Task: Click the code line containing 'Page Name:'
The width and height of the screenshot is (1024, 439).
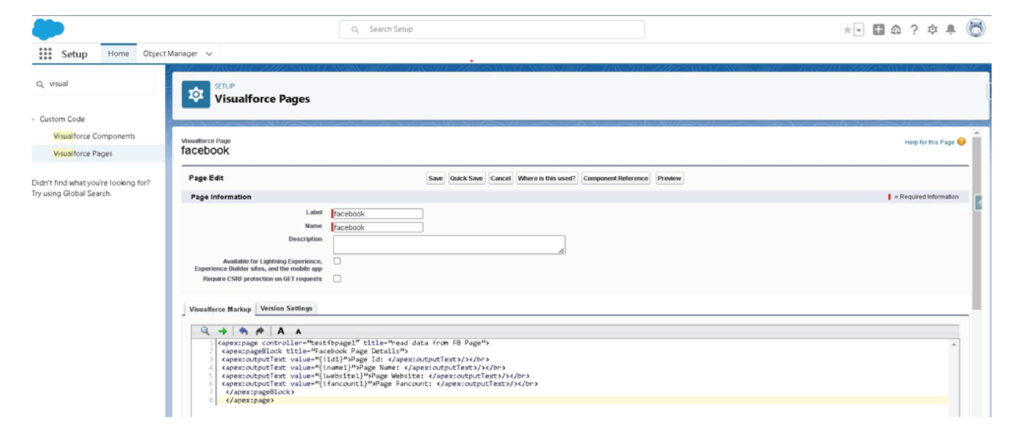Action: 363,368
